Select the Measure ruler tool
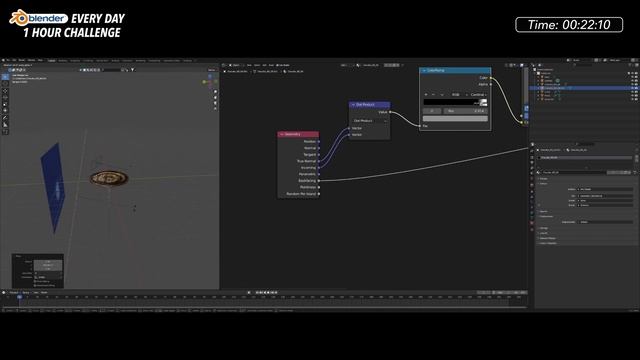The width and height of the screenshot is (640, 360). click(x=5, y=124)
